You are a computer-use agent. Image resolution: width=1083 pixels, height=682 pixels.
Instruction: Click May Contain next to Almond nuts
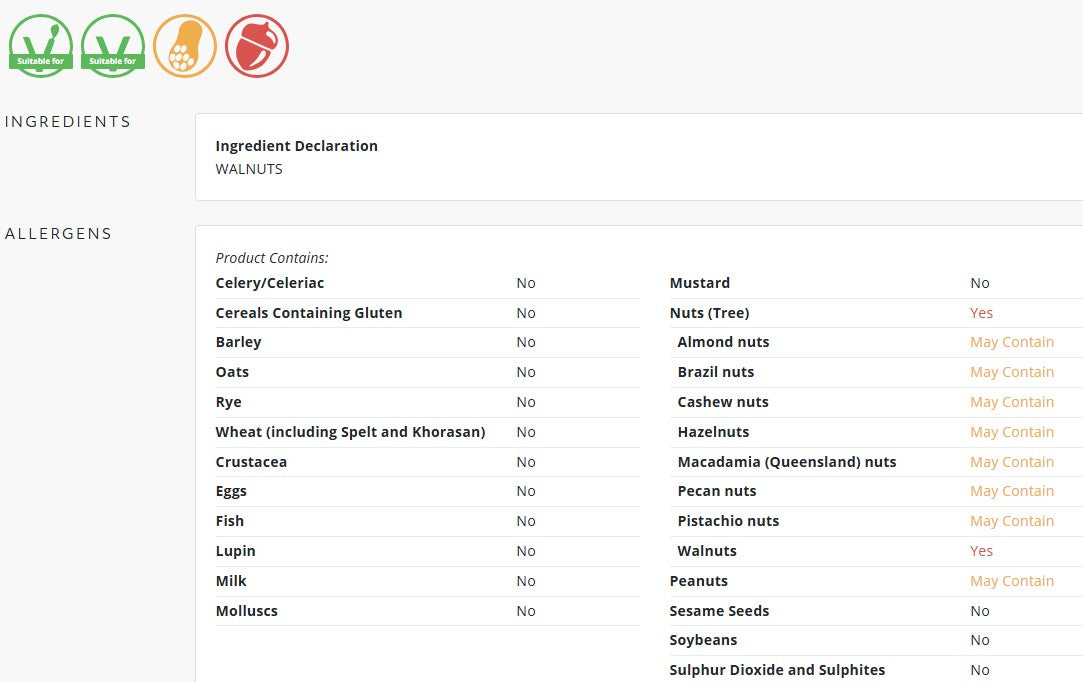tap(1012, 342)
